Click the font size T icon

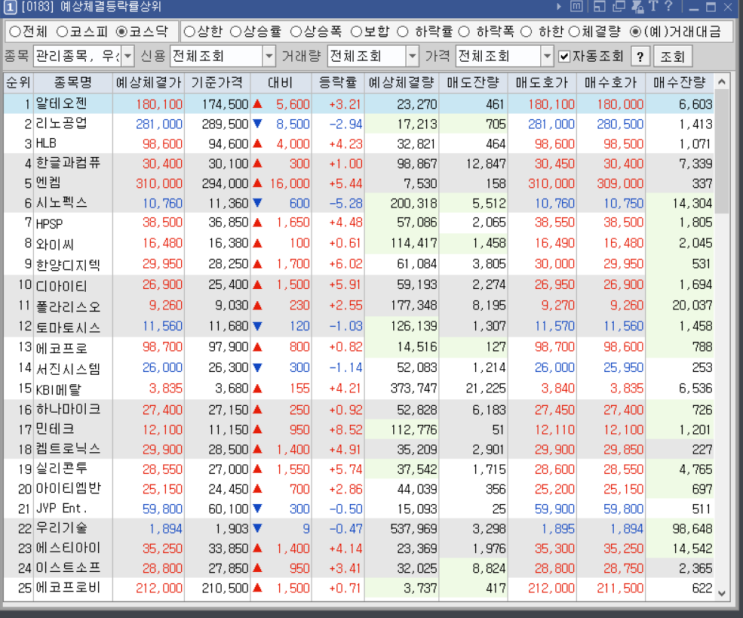click(653, 6)
